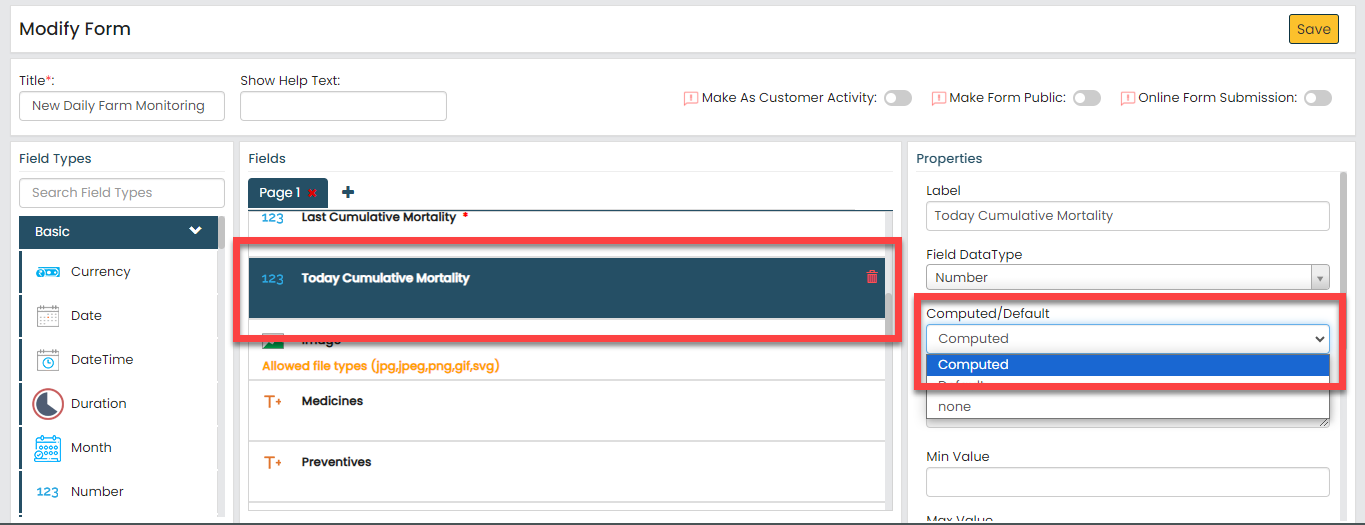Choose the Duration clock icon
1365x525 pixels.
(x=48, y=404)
